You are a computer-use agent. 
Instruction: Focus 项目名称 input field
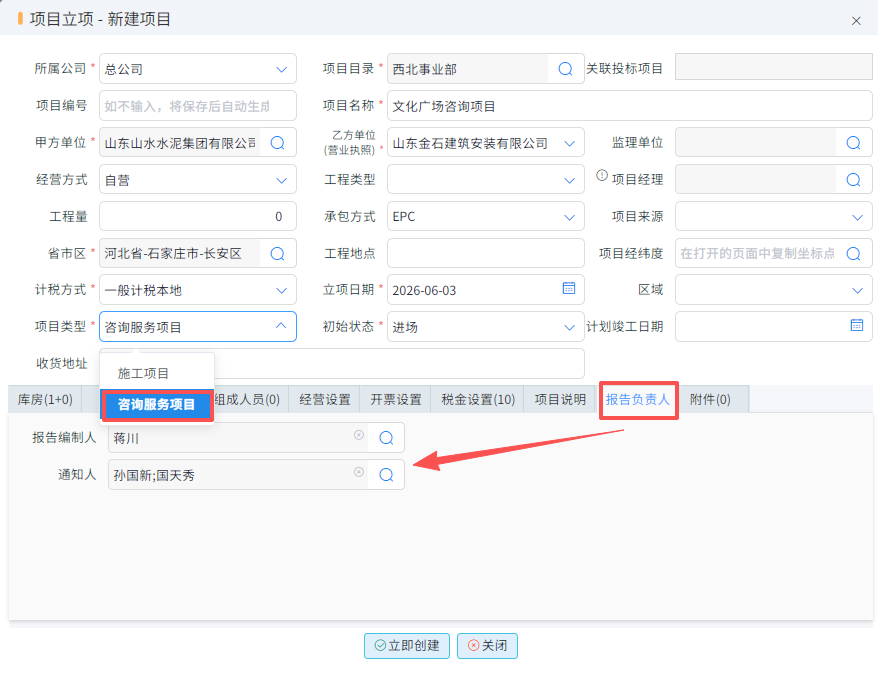629,106
